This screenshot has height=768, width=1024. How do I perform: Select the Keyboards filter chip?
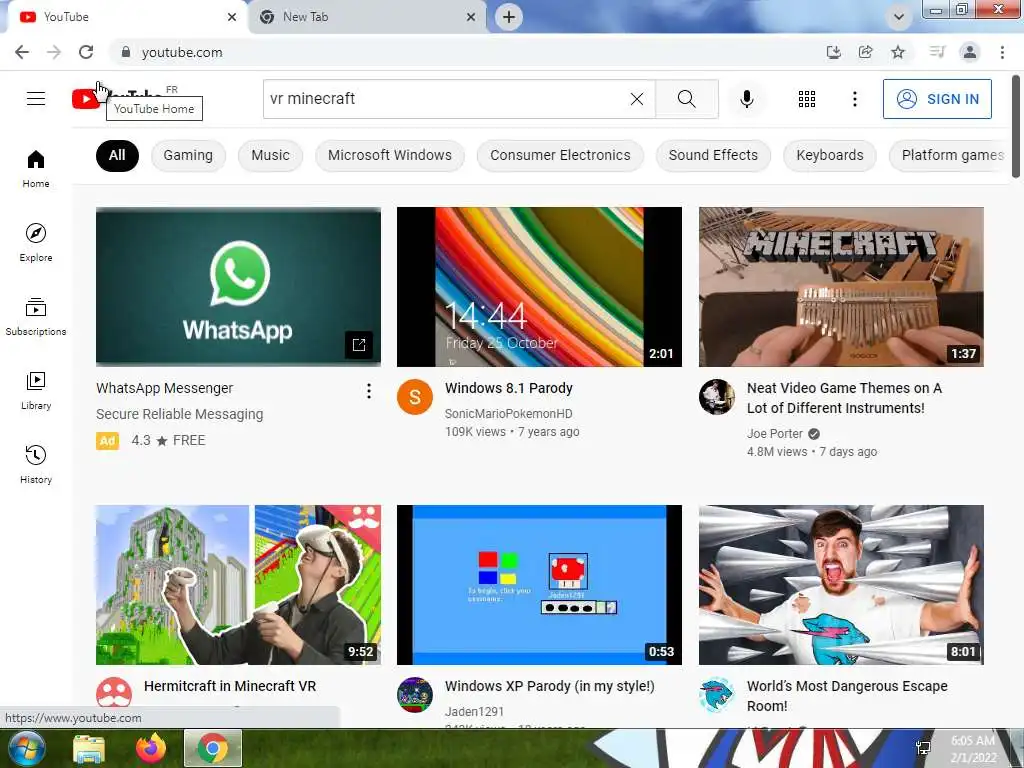pyautogui.click(x=829, y=155)
